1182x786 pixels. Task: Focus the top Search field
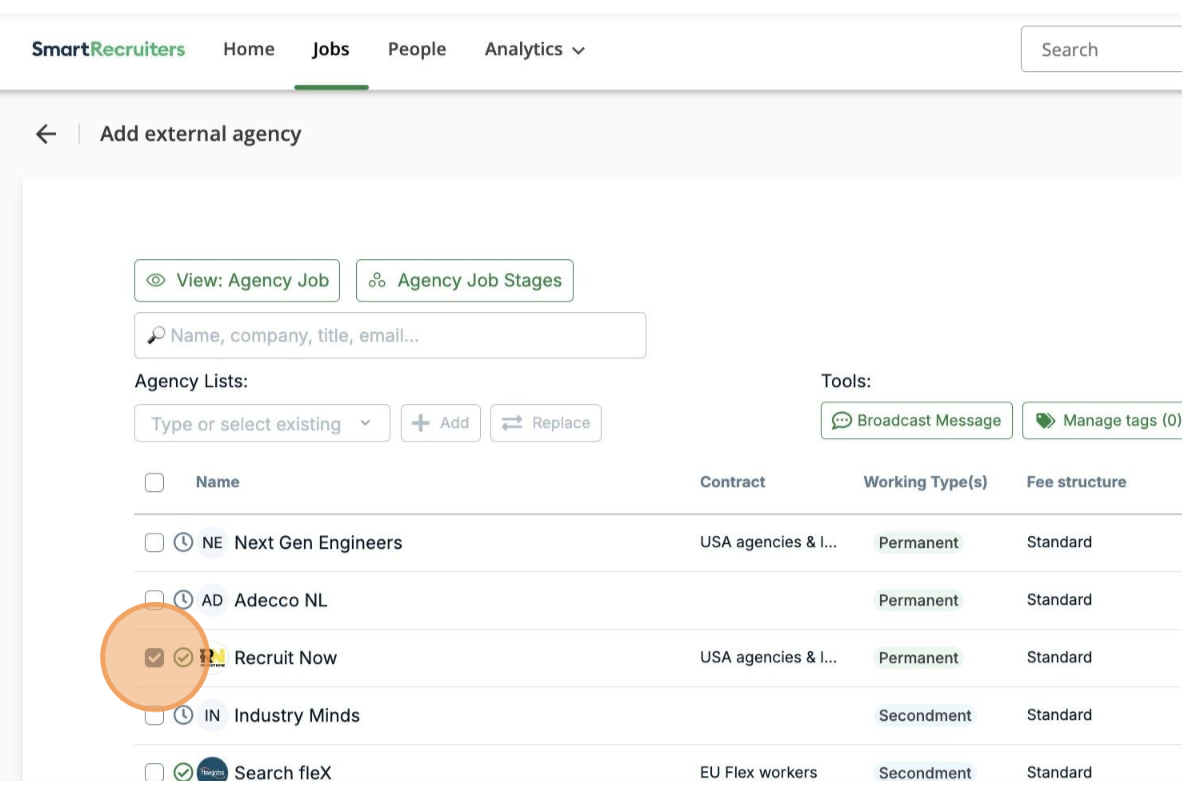[1101, 50]
